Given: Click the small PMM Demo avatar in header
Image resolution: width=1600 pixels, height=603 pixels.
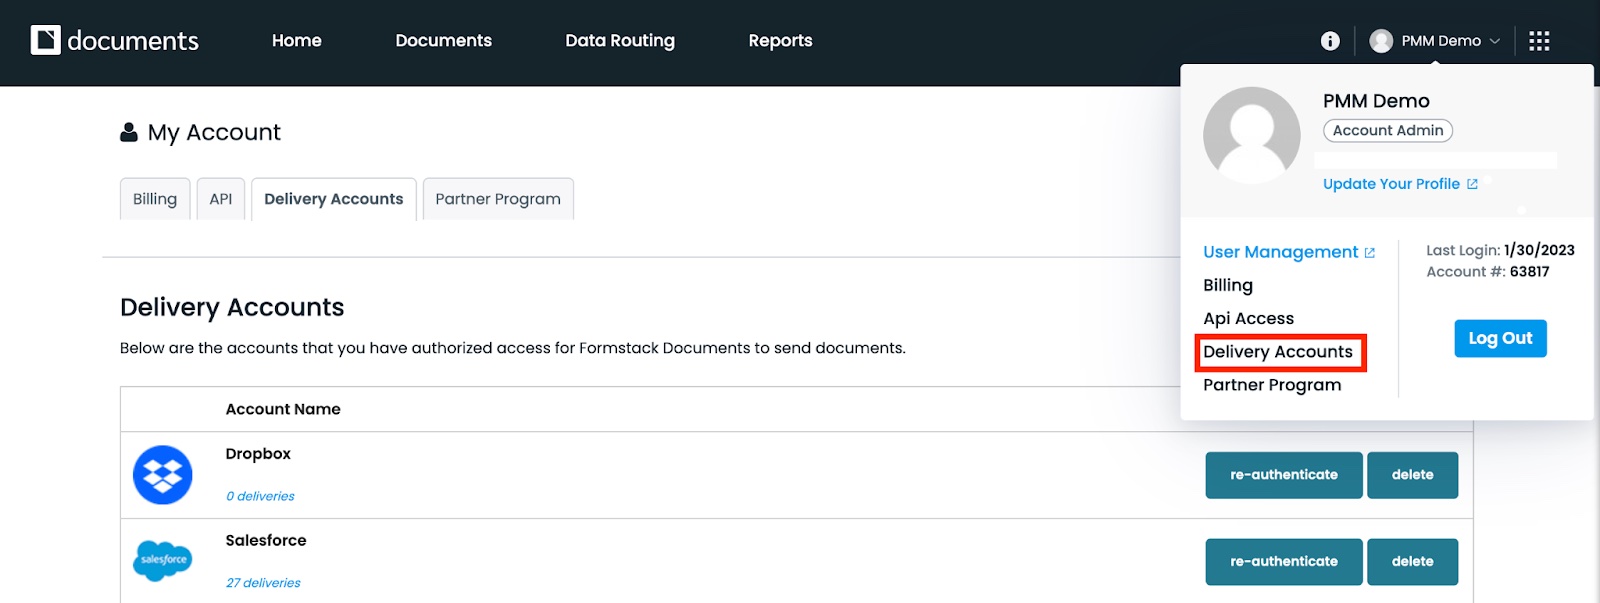Looking at the screenshot, I should 1381,41.
